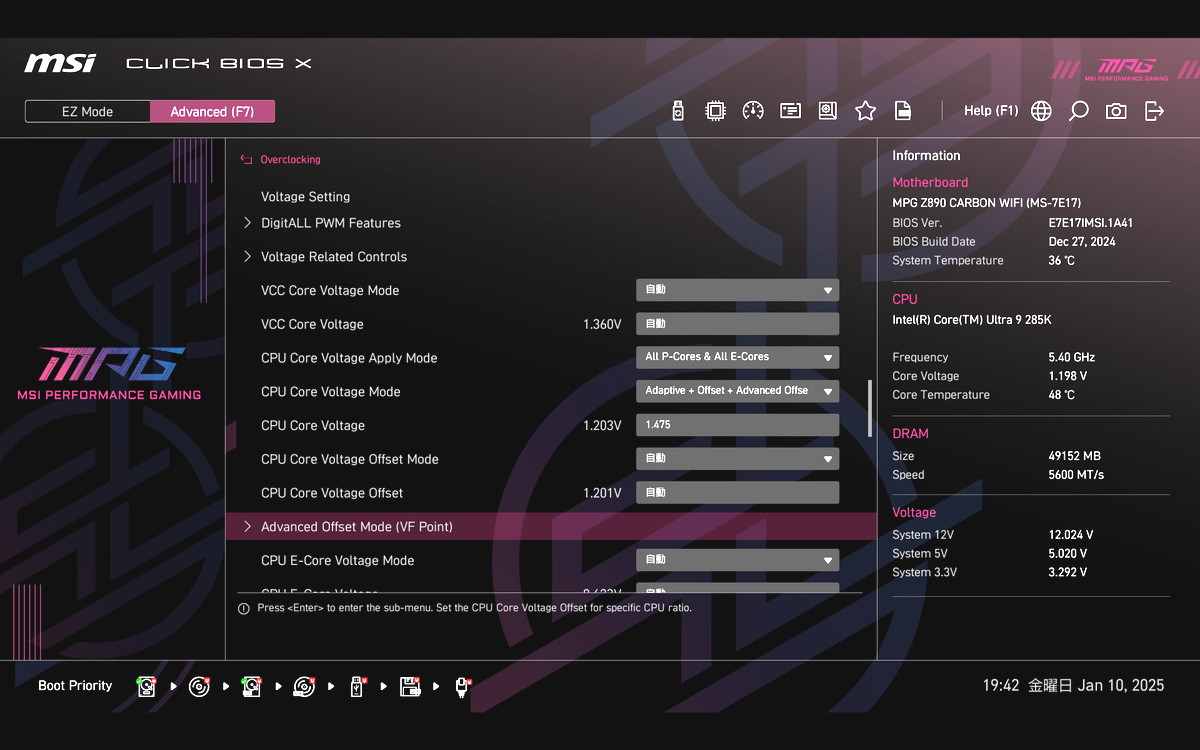Go back using the arrow beside Overclocking
The height and width of the screenshot is (750, 1200).
click(246, 159)
